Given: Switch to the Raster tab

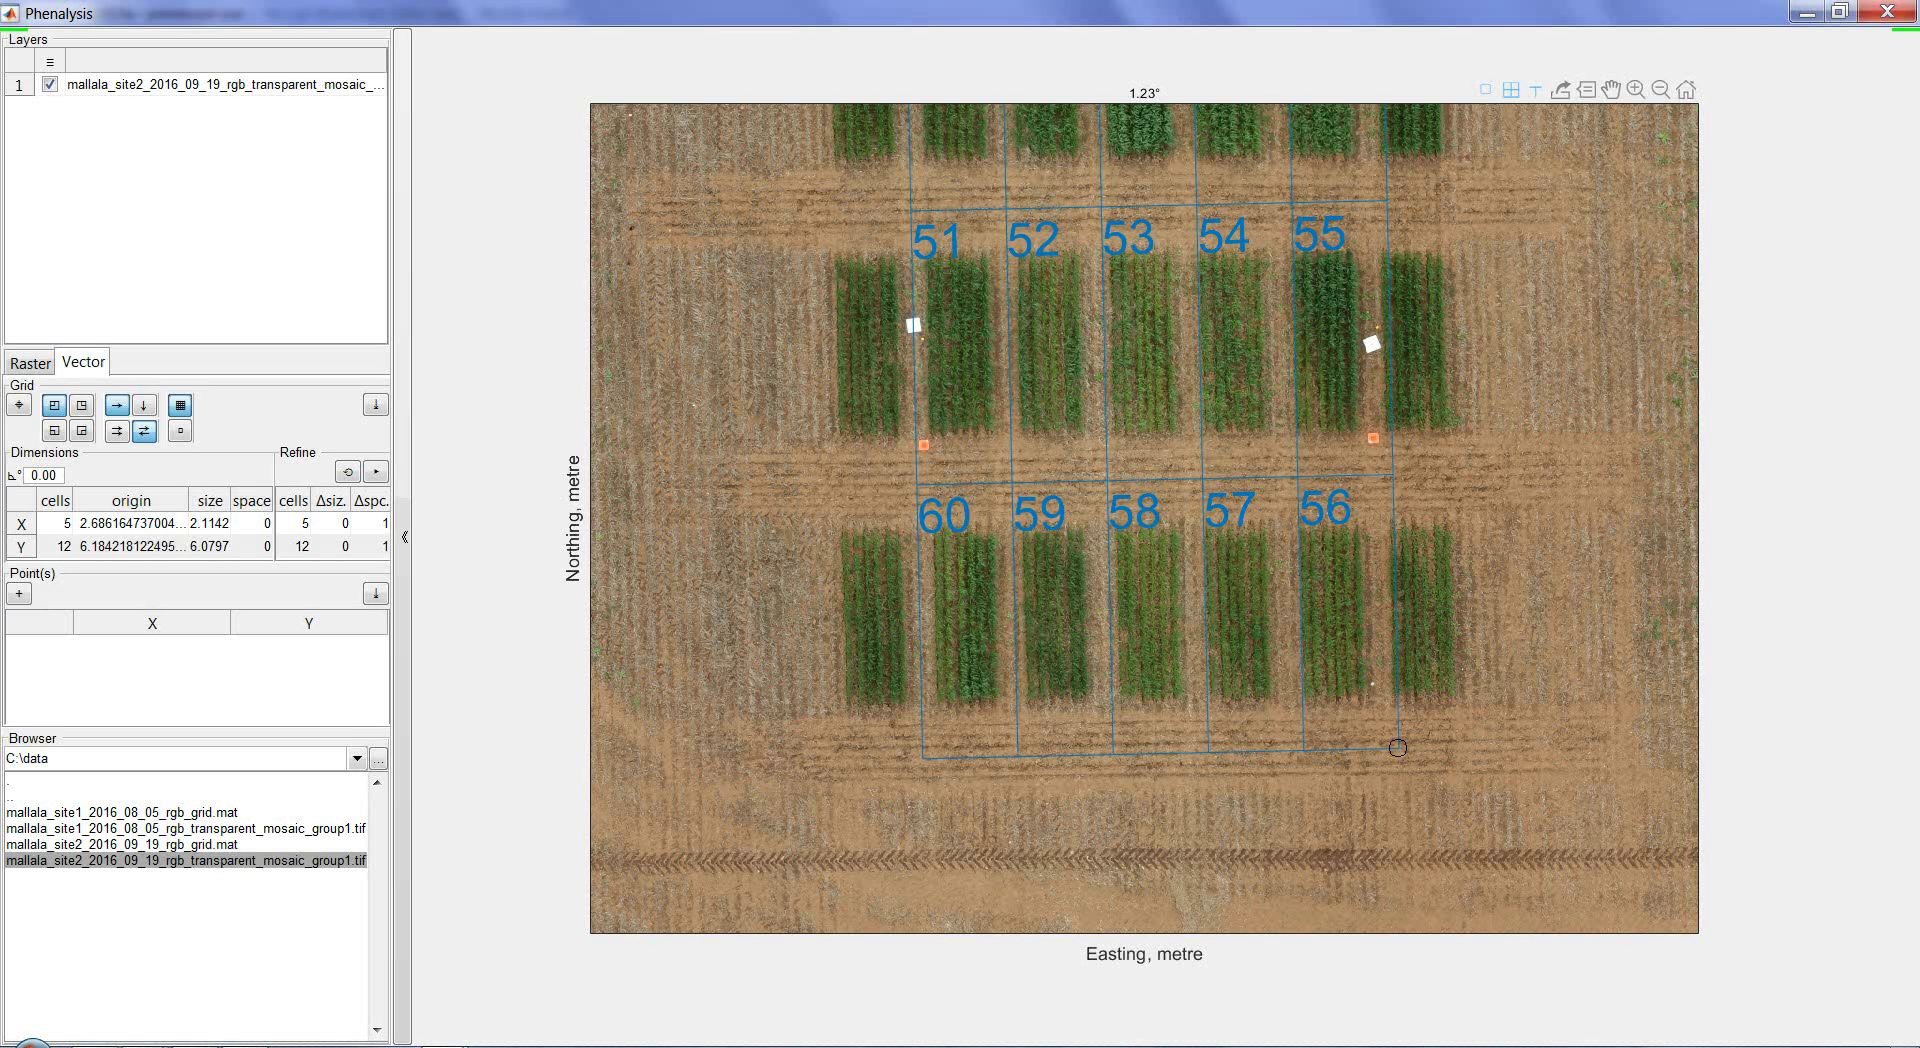Looking at the screenshot, I should 30,363.
